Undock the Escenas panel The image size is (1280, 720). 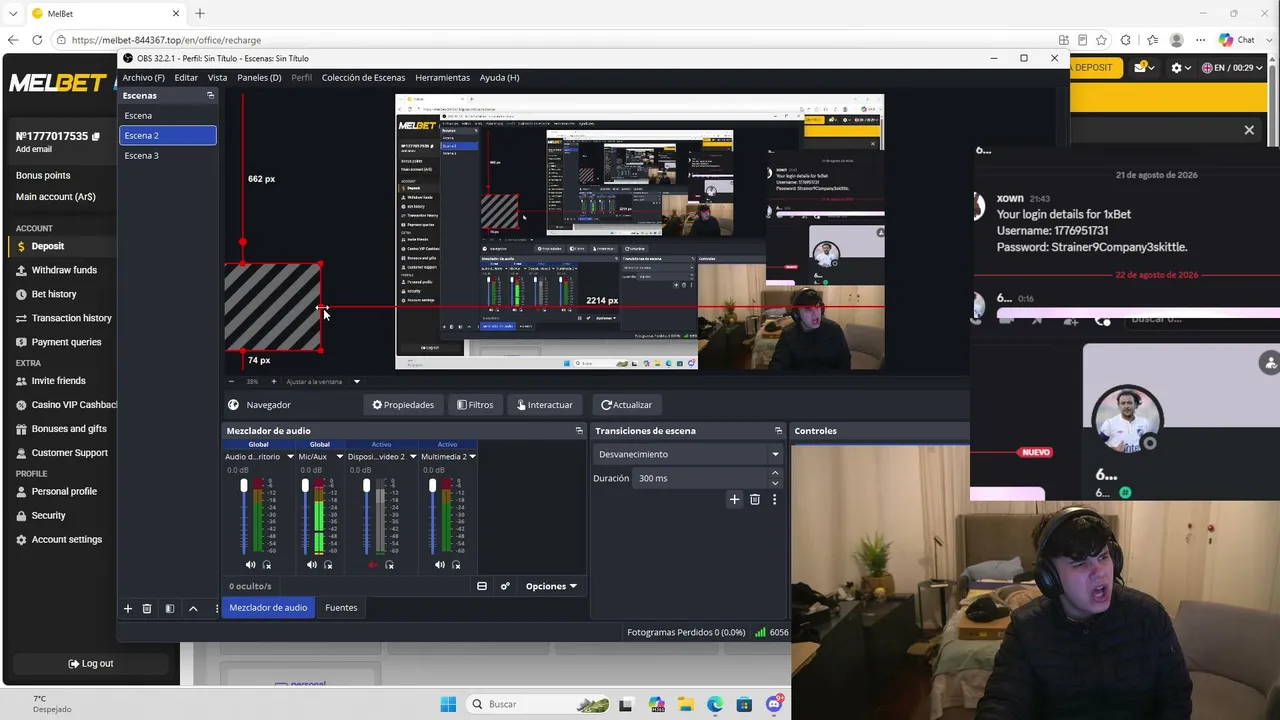pyautogui.click(x=210, y=95)
